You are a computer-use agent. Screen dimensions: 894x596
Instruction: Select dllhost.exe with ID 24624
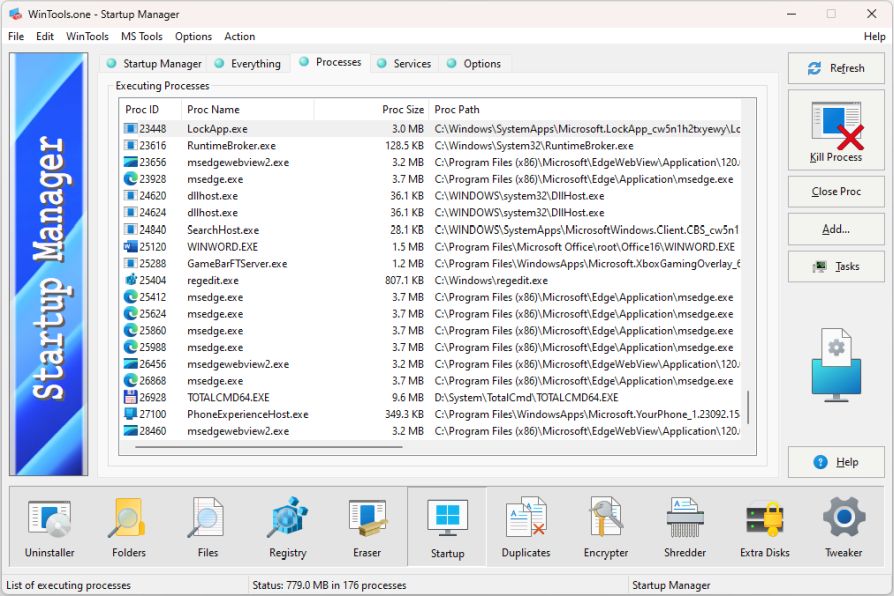pyautogui.click(x=430, y=213)
